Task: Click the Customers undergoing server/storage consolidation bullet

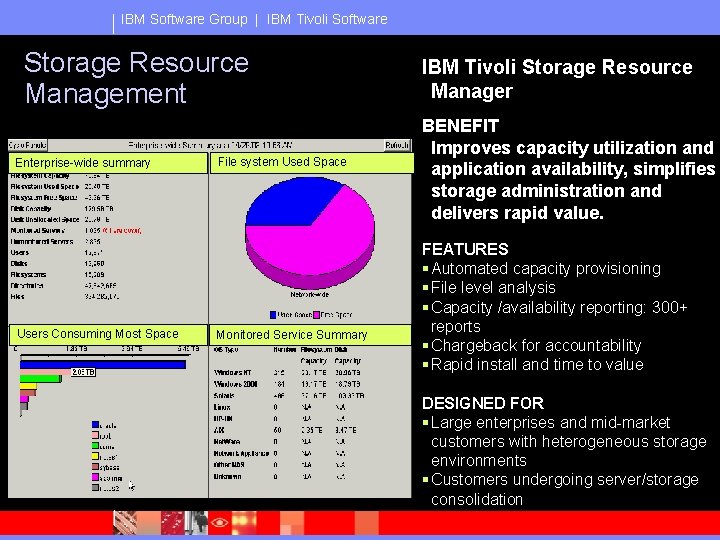Action: [x=561, y=489]
